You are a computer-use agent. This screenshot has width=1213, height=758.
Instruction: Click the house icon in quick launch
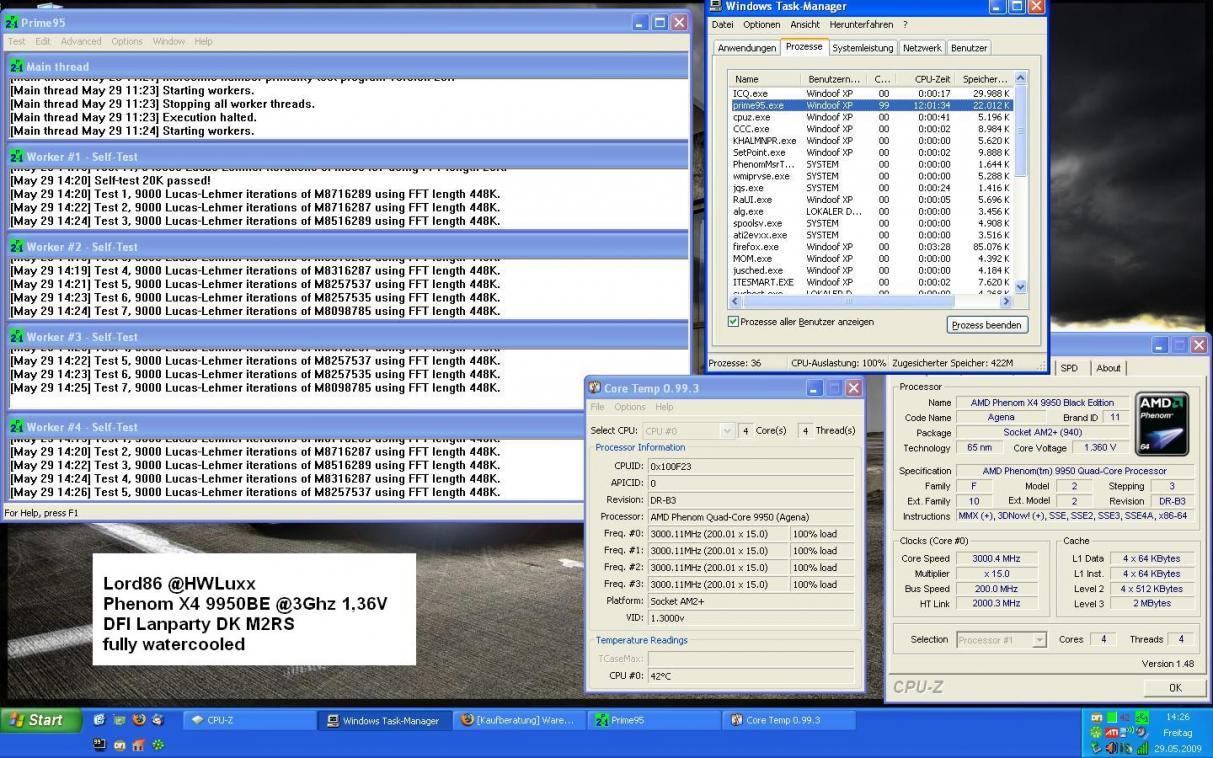(x=138, y=745)
